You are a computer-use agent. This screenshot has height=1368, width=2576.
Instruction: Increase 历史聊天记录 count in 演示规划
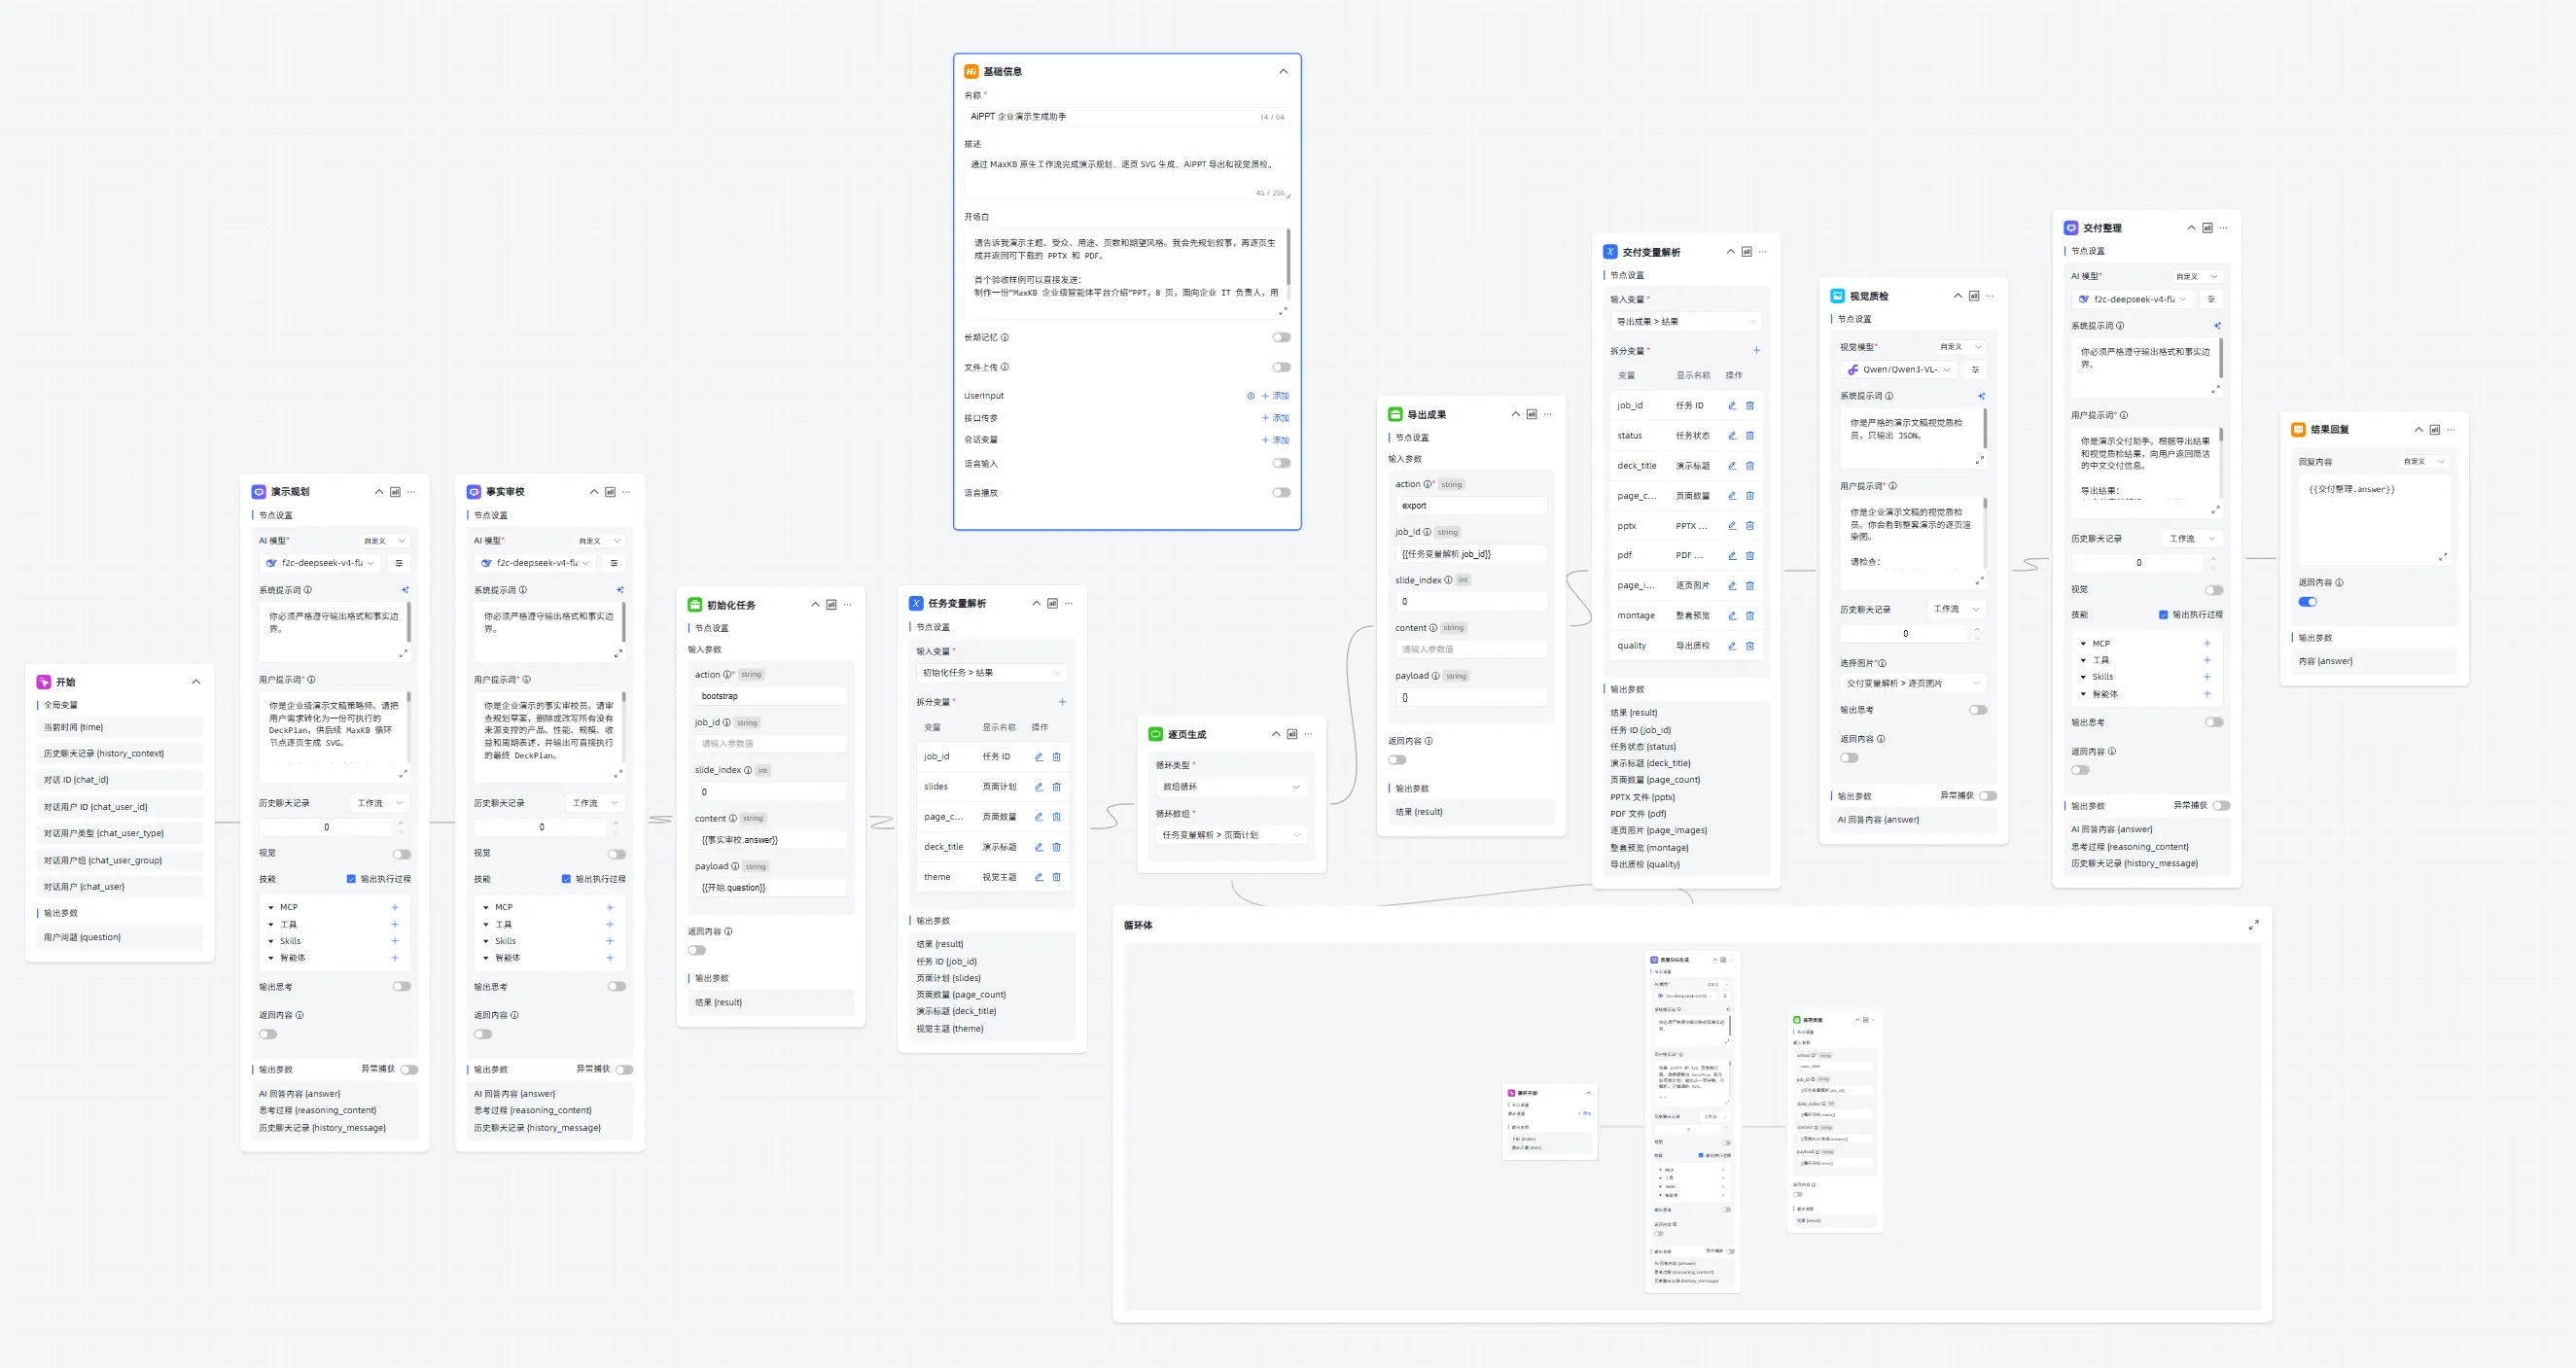click(x=401, y=823)
